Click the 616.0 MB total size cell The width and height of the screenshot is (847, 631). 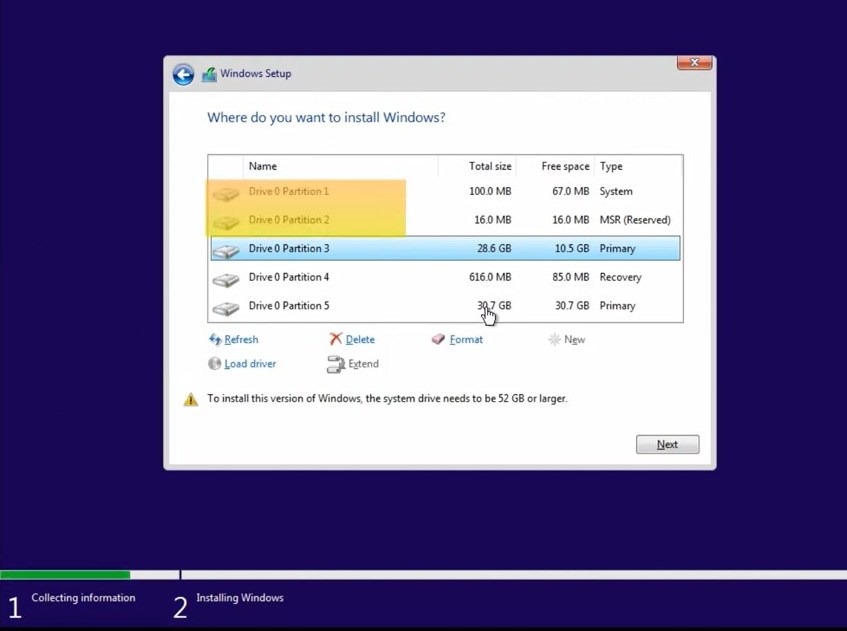490,277
